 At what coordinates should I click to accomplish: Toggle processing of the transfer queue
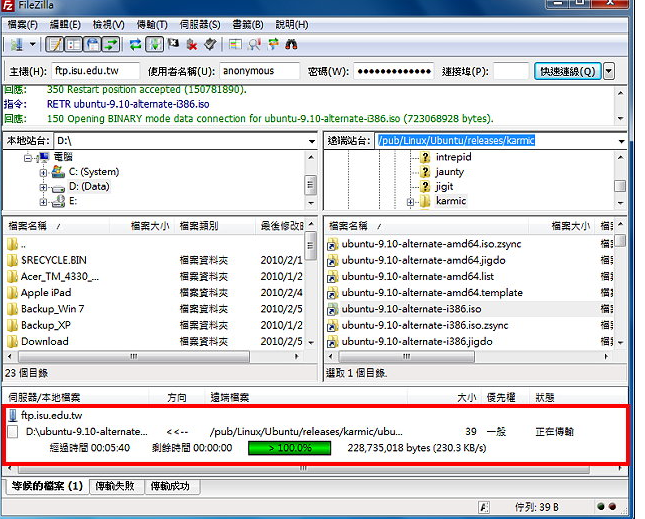[x=154, y=44]
